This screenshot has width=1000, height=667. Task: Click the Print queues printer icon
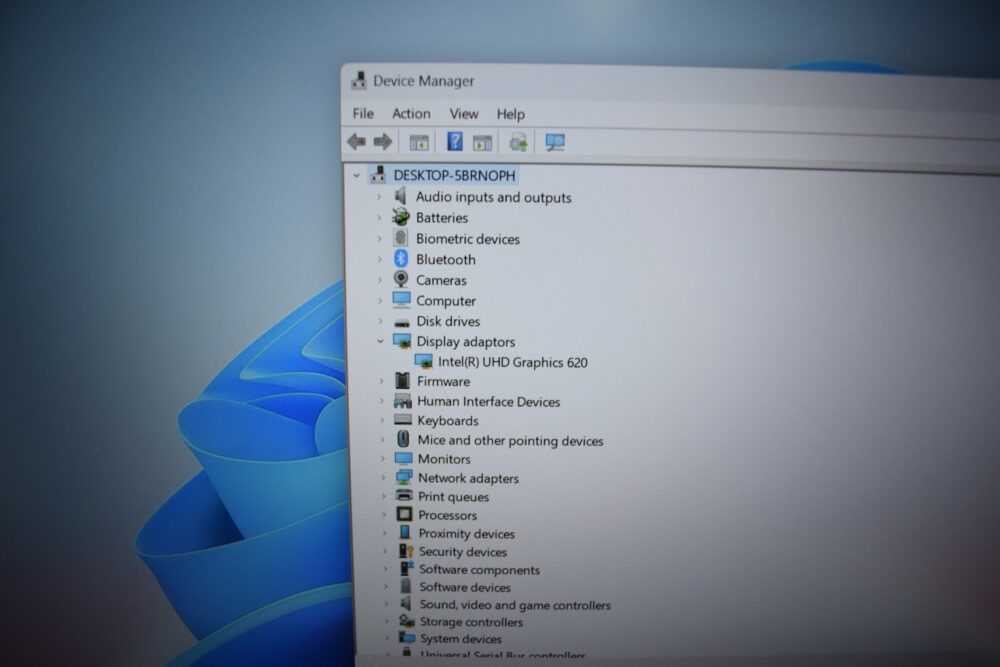coord(404,495)
